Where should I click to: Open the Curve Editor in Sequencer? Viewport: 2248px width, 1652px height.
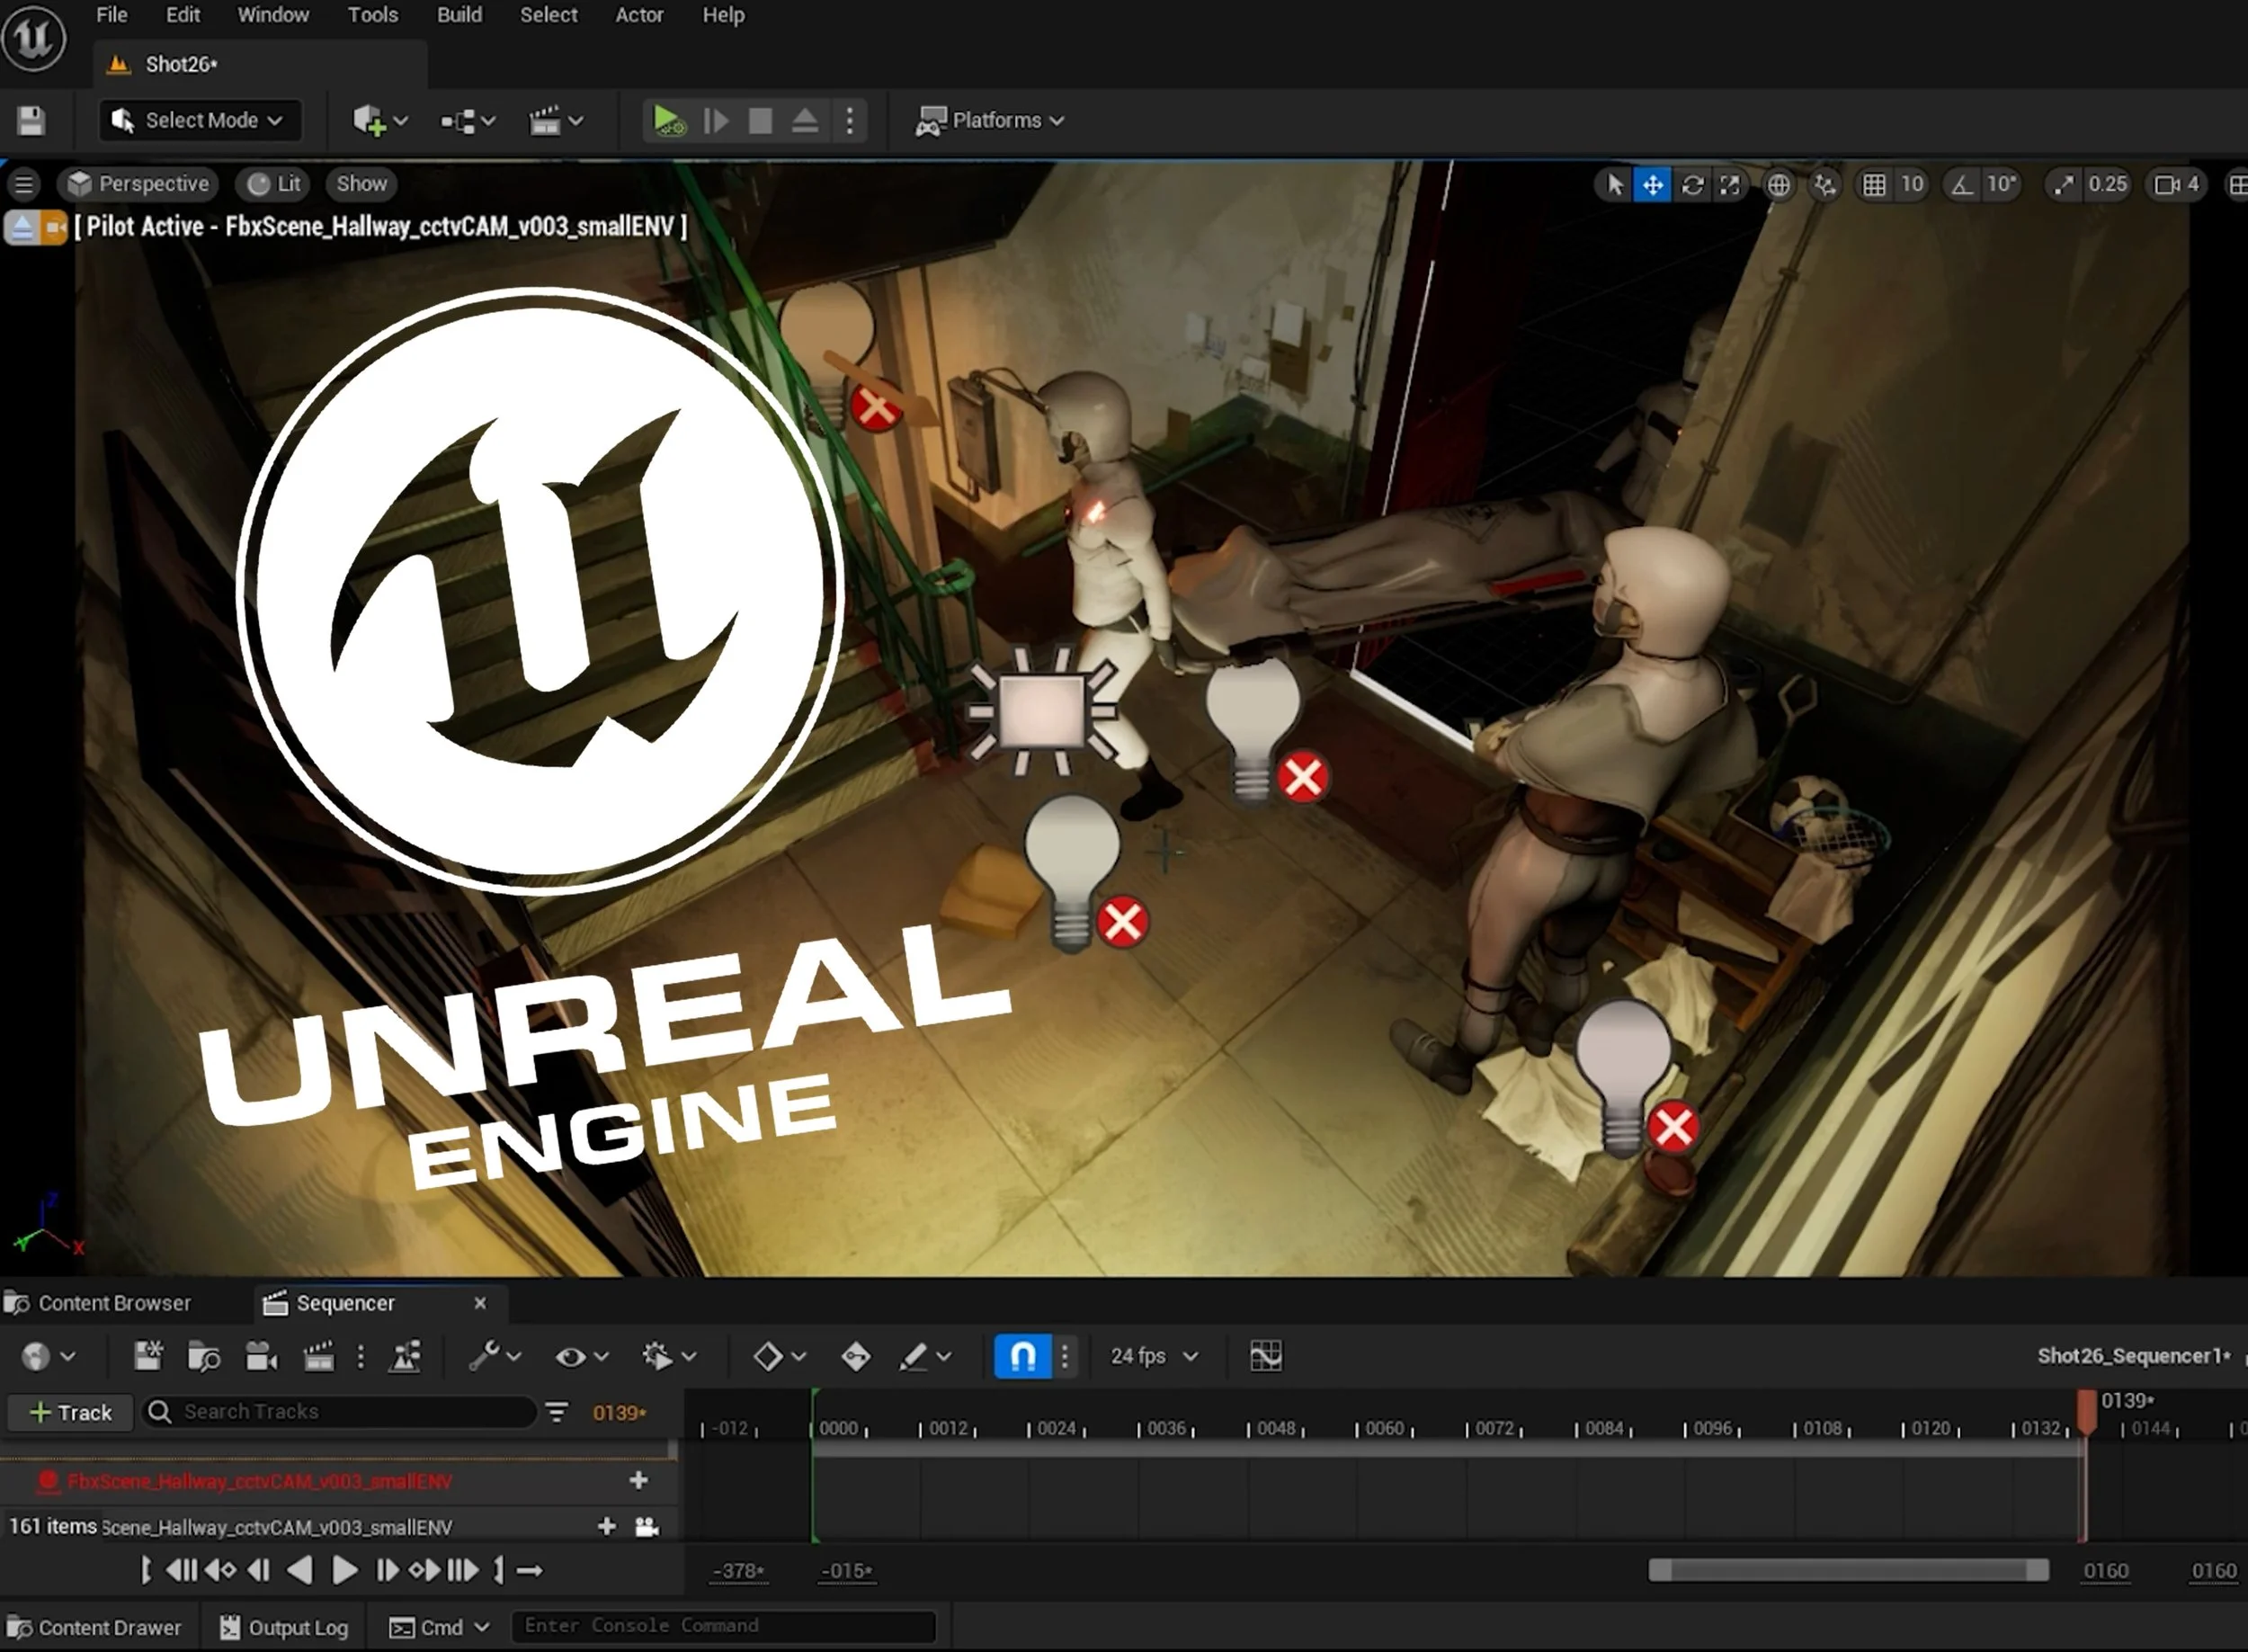pyautogui.click(x=1265, y=1356)
